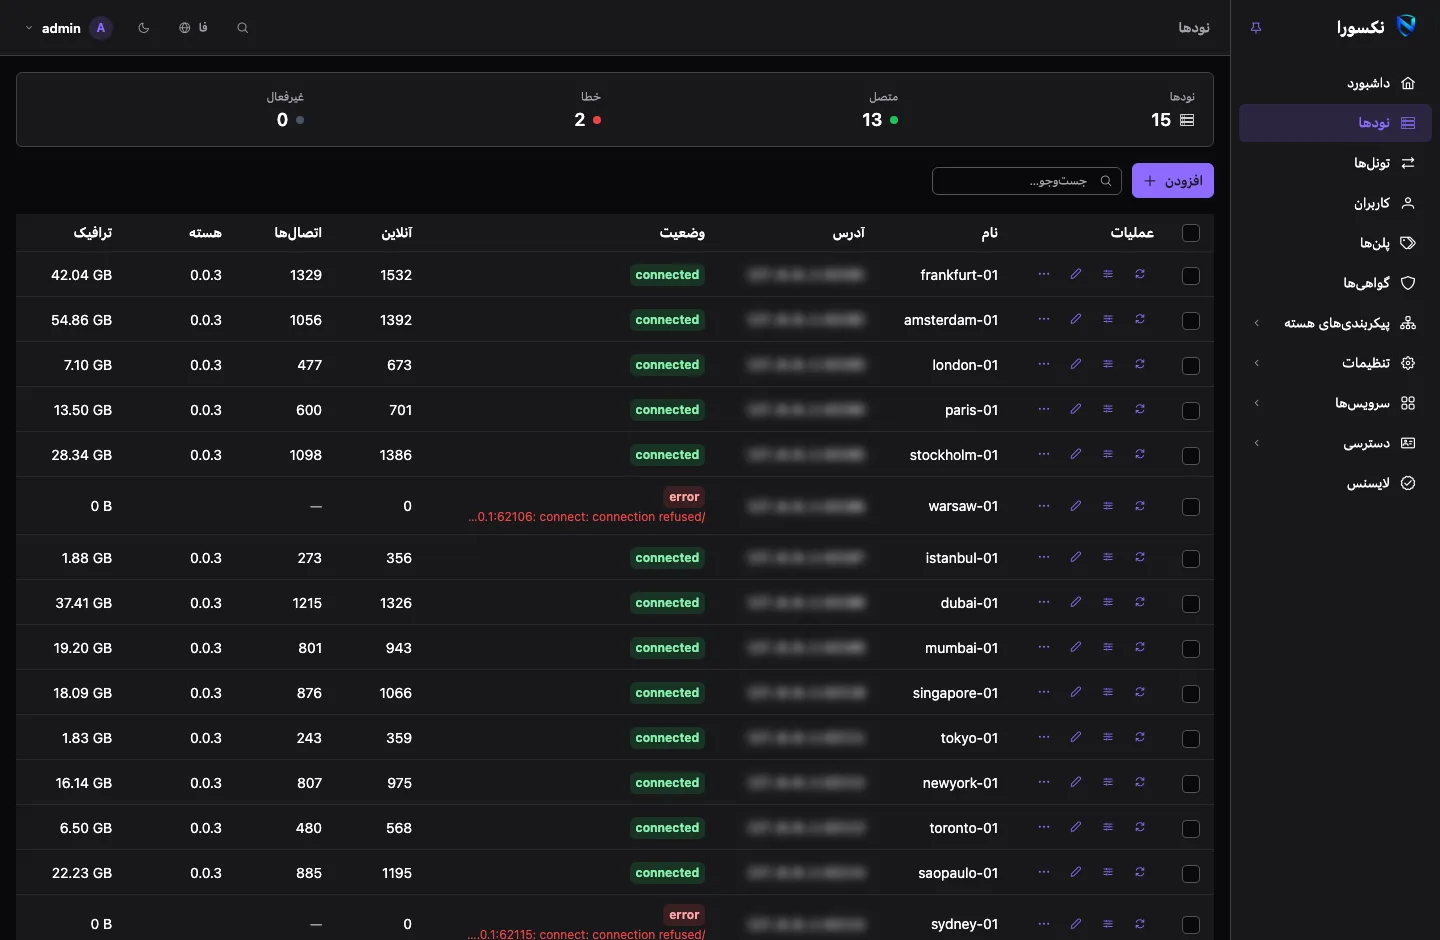1440x940 pixels.
Task: Open the language selector فا
Action: pyautogui.click(x=193, y=28)
